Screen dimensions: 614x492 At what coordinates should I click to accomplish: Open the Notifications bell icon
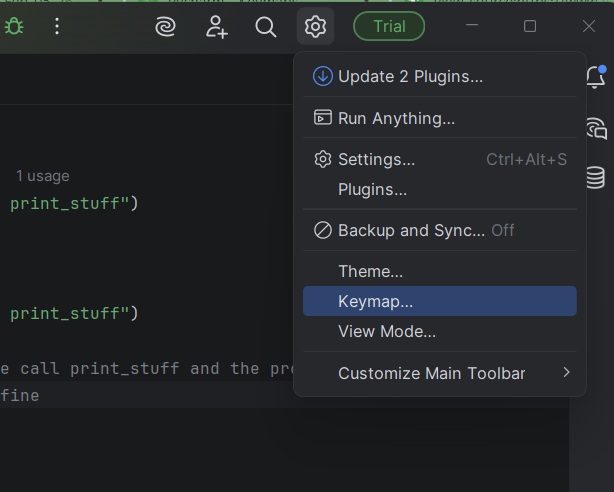pos(596,77)
